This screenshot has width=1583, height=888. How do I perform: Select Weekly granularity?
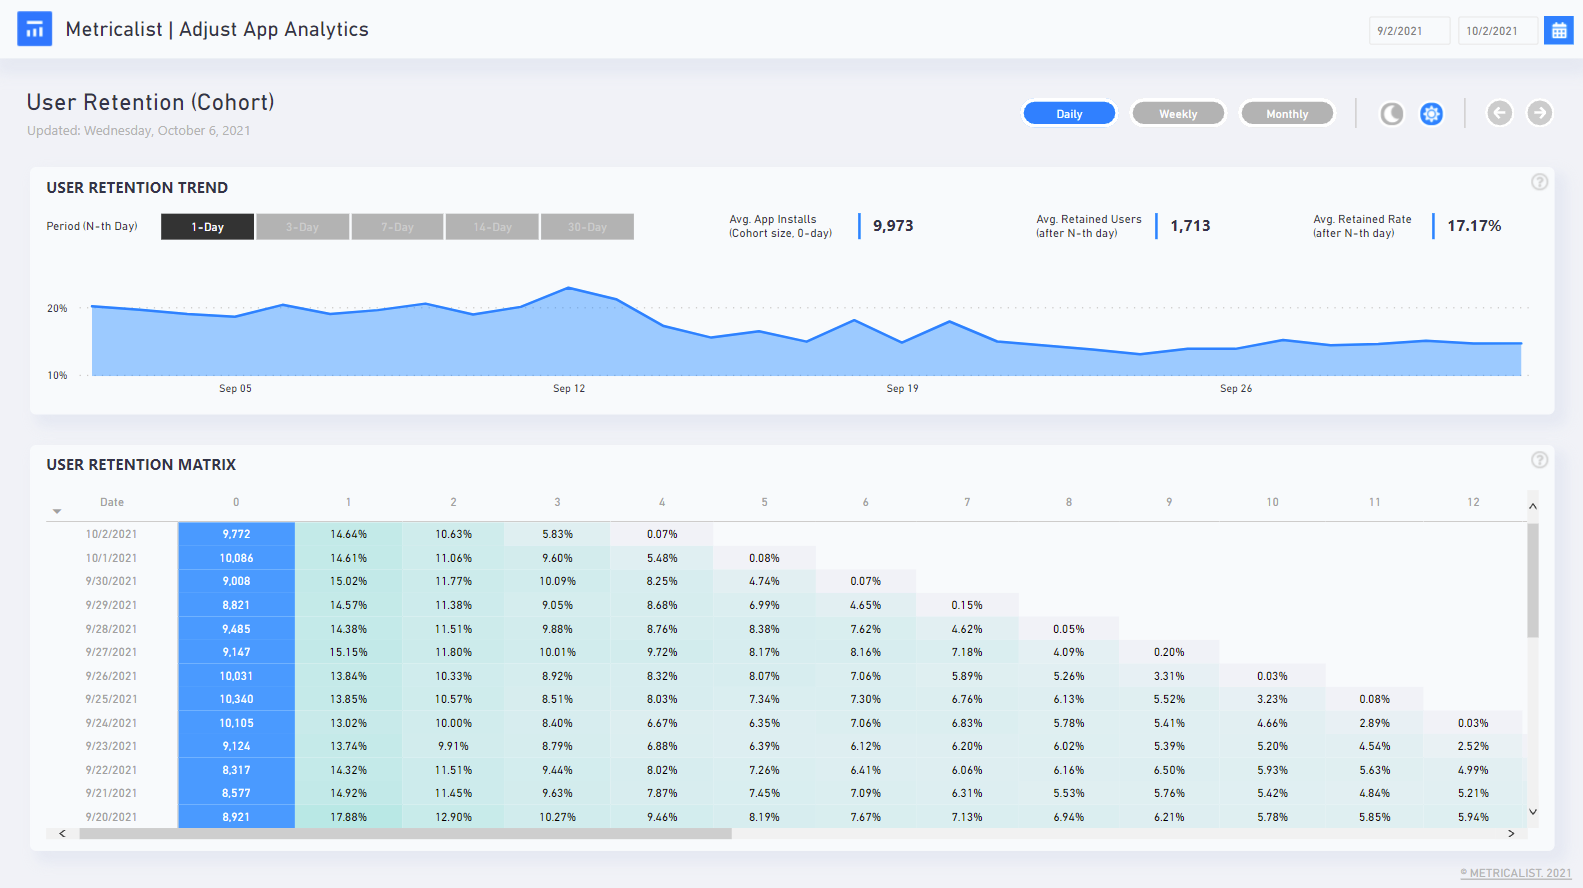[1178, 114]
